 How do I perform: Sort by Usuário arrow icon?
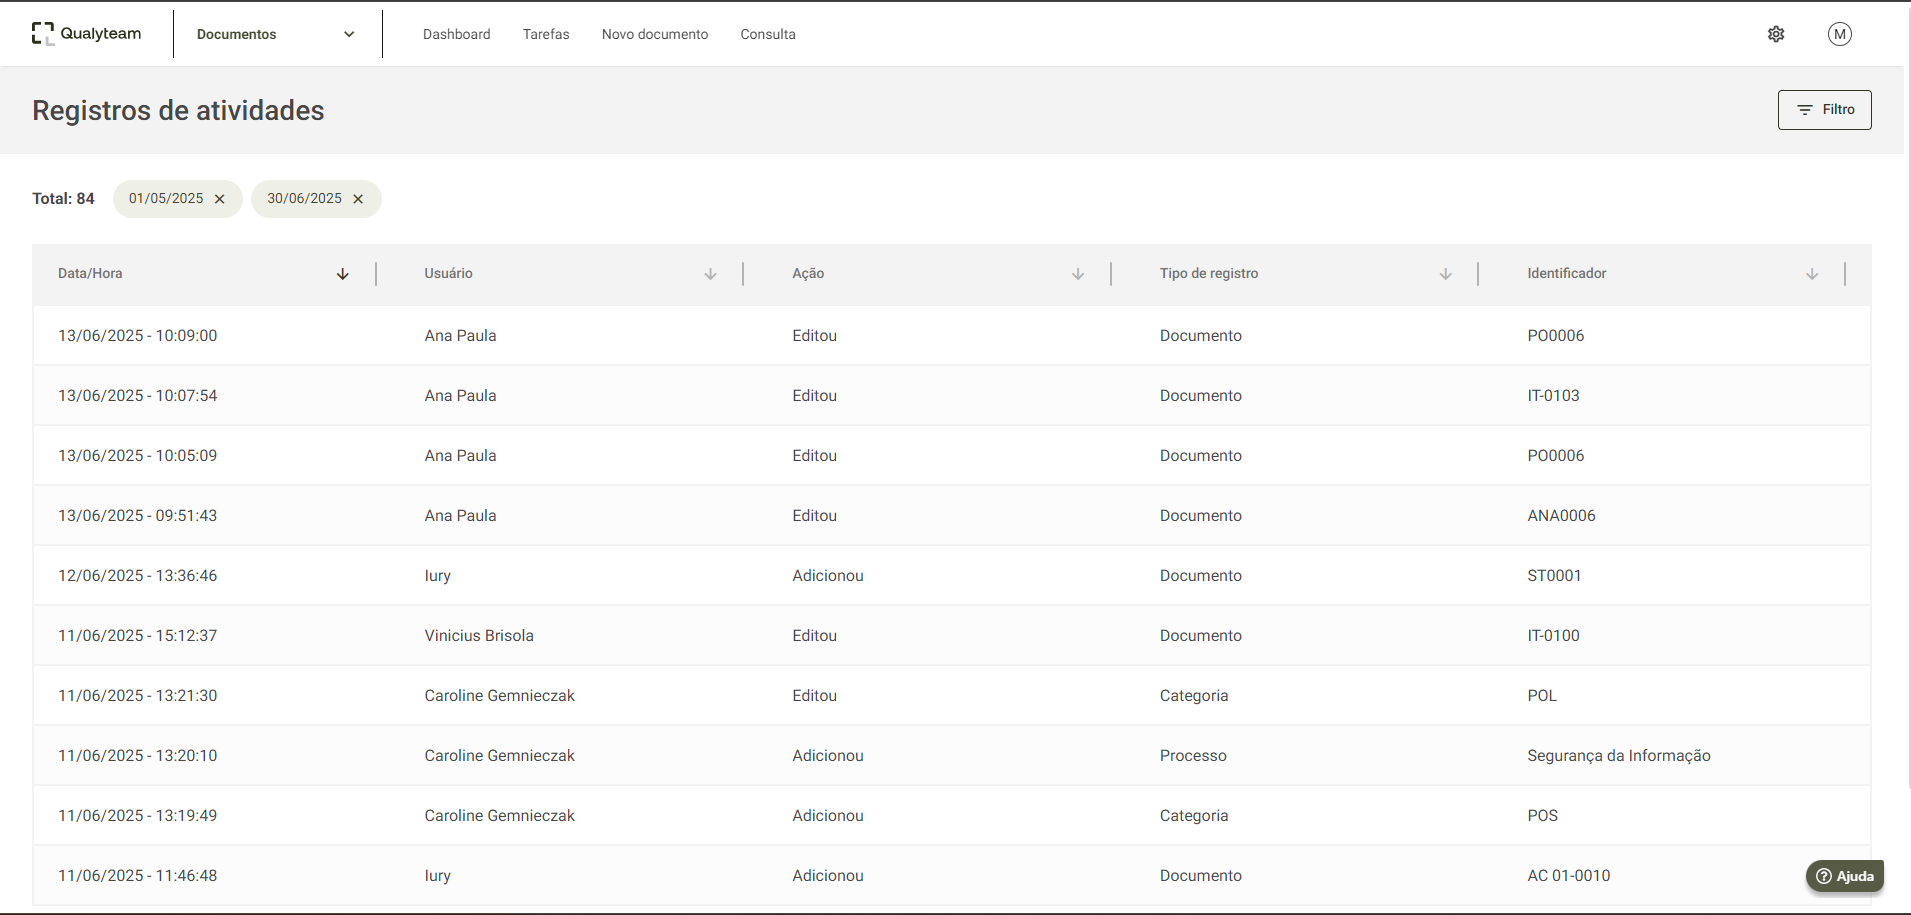tap(711, 274)
